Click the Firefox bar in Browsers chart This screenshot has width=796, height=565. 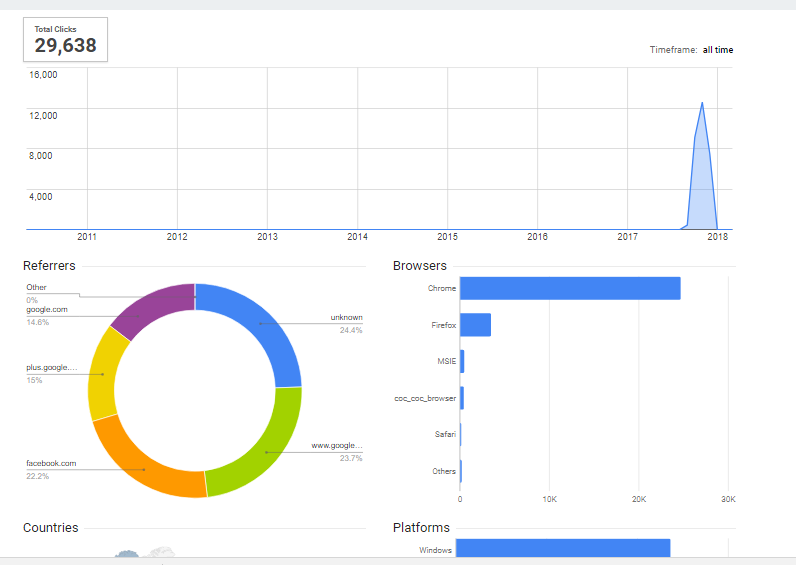tap(475, 325)
